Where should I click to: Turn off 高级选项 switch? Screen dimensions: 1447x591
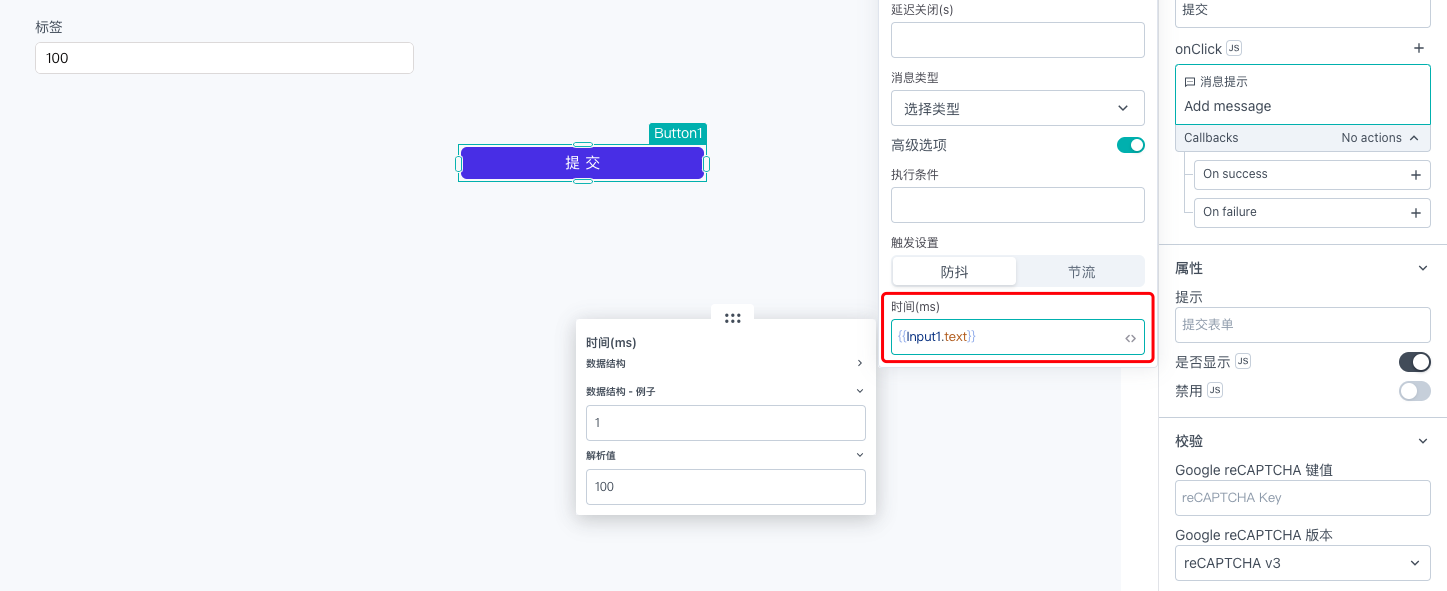coord(1130,145)
